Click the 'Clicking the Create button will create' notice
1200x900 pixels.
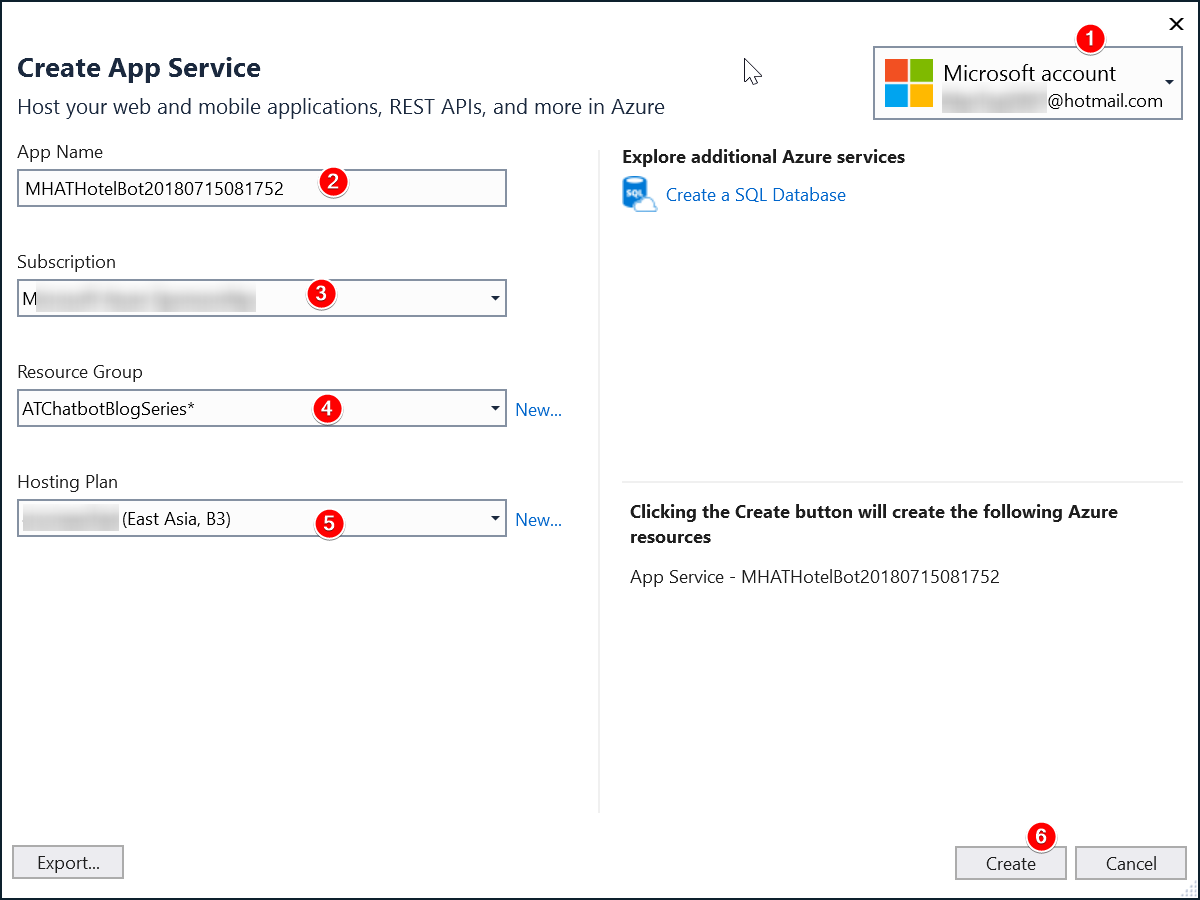874,524
